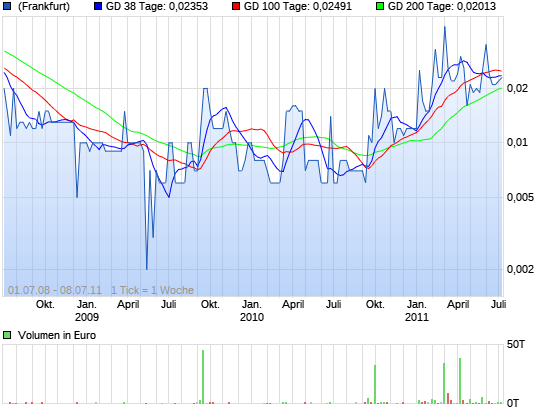This screenshot has height=413, width=545.
Task: Click the 2009 year label
Action: point(87,317)
